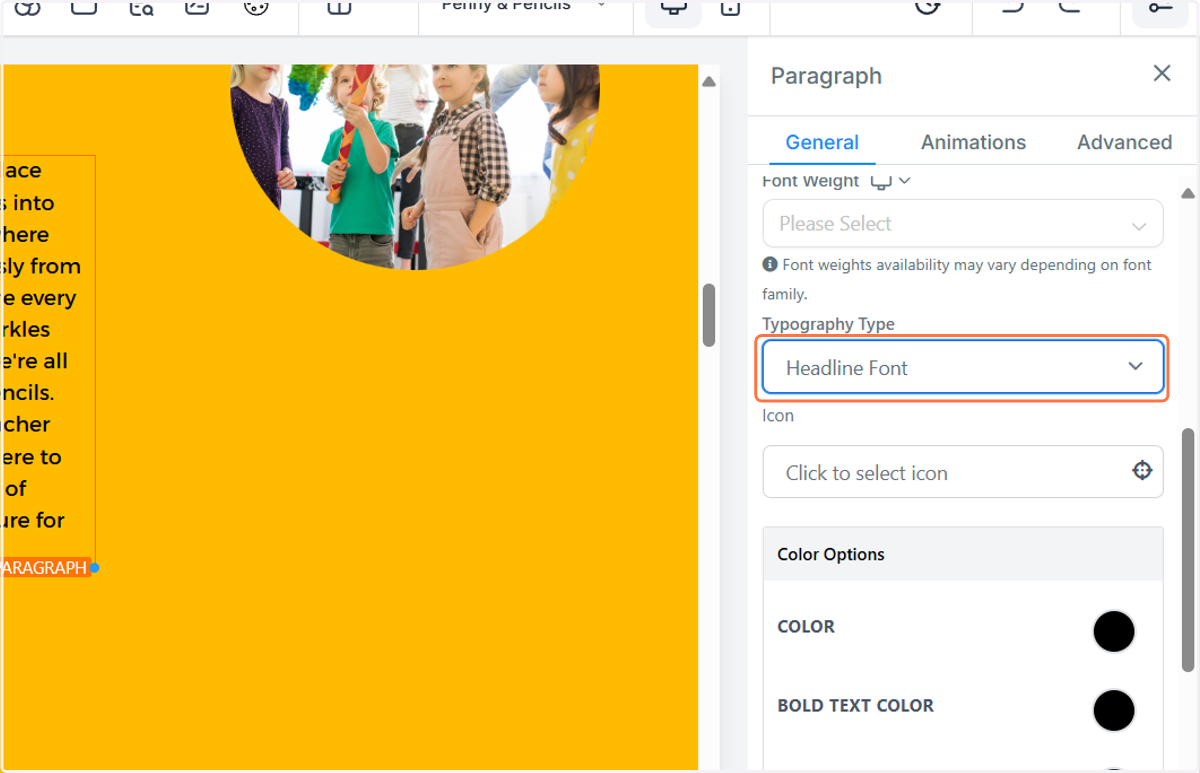Switch to the General tab

coord(822,142)
